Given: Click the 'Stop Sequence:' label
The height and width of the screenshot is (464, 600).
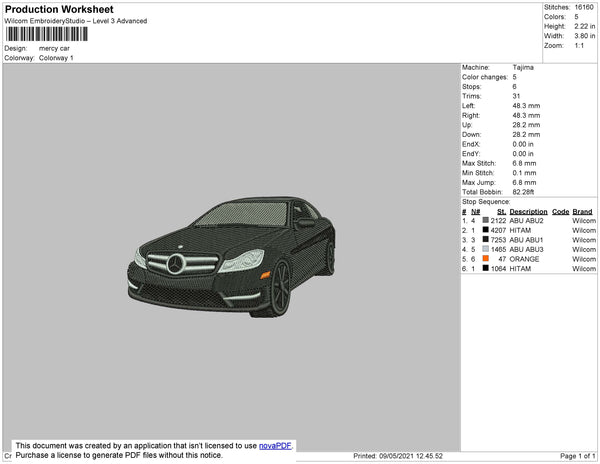Looking at the screenshot, I should point(486,202).
